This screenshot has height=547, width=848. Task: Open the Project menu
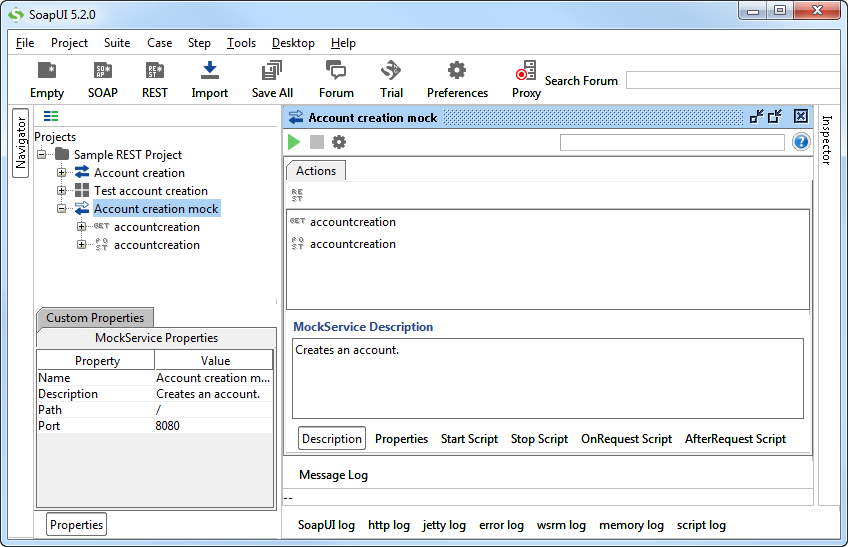pyautogui.click(x=69, y=43)
